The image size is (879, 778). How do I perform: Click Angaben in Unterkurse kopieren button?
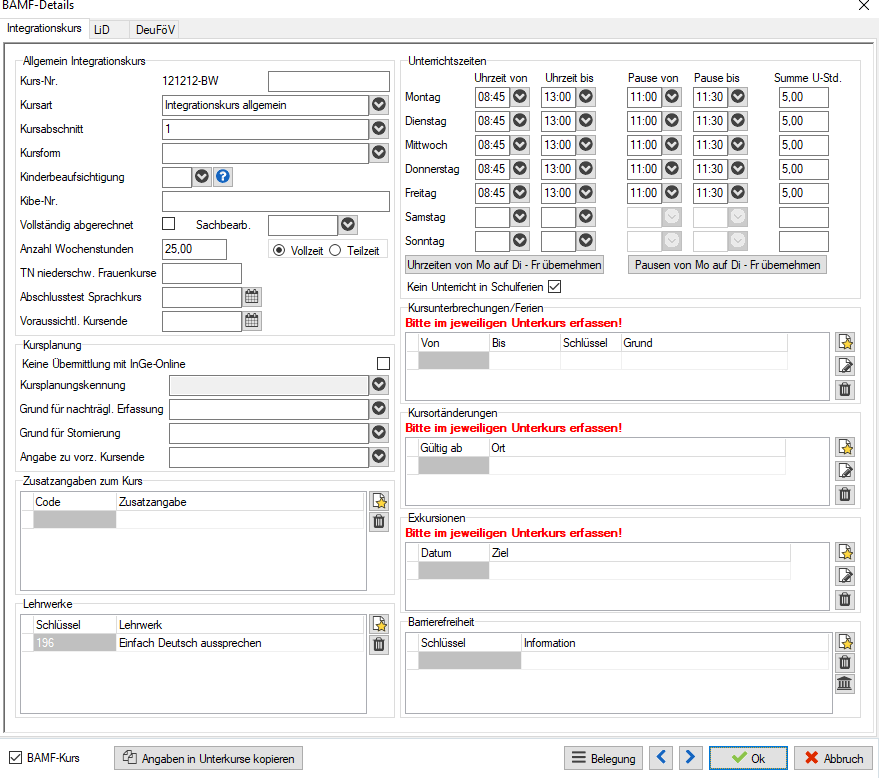[209, 758]
